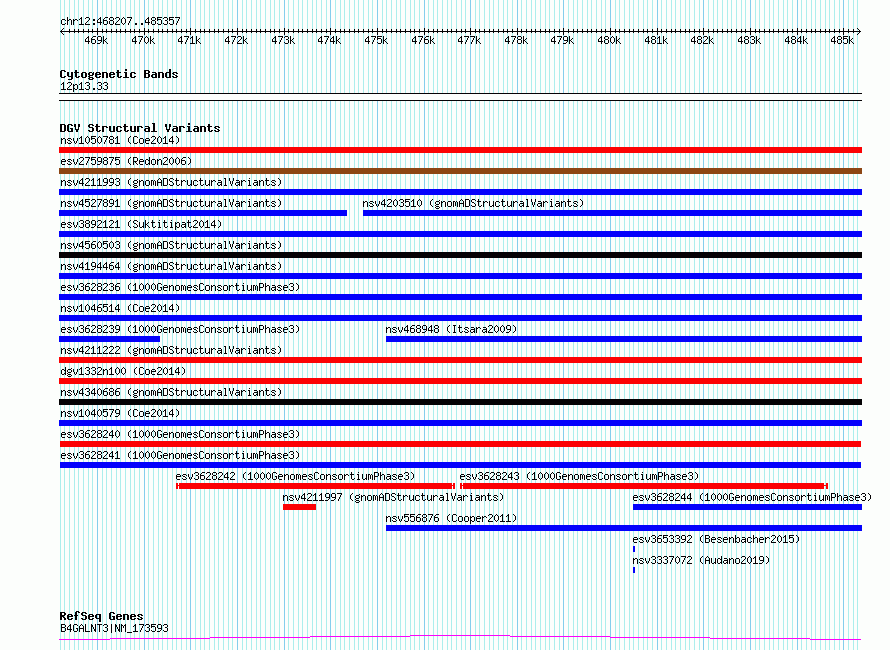This screenshot has width=890, height=650.
Task: Click the black bar for nsv4560503
Action: pos(460,255)
